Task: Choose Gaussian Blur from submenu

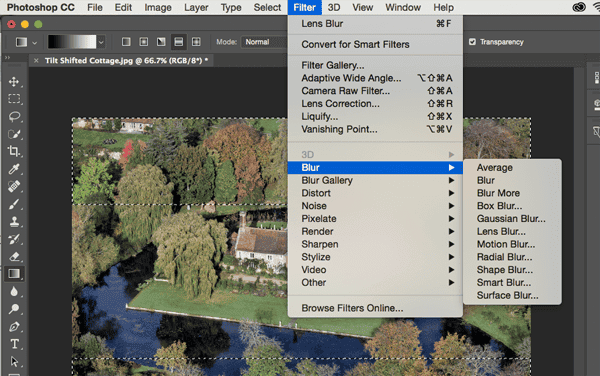Action: click(x=512, y=218)
